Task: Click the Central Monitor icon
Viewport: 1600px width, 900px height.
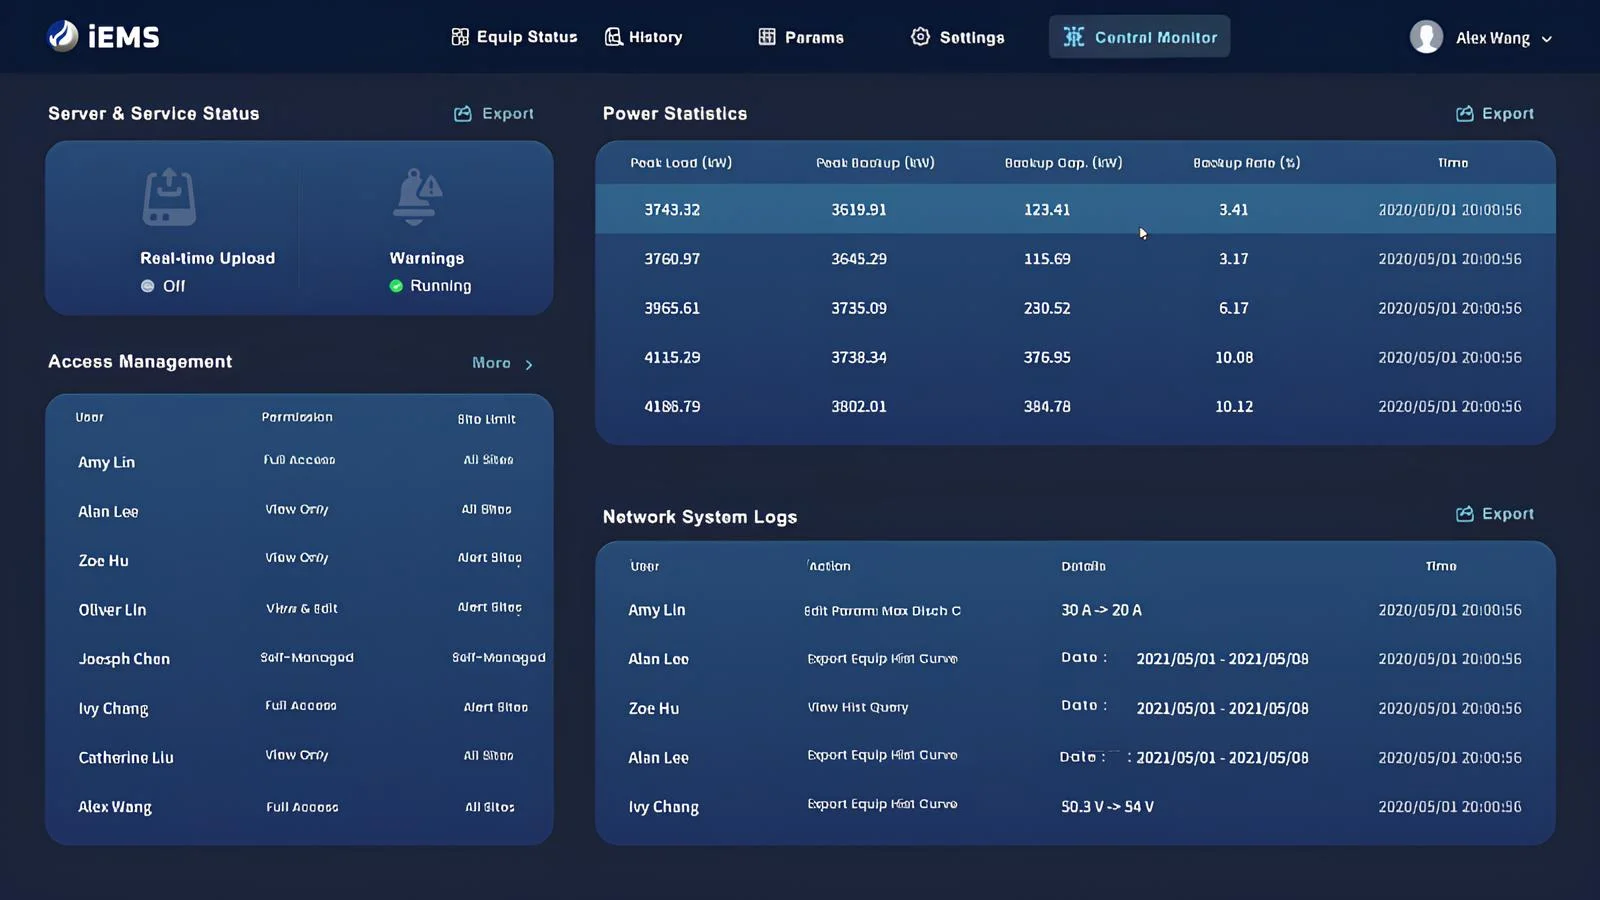Action: pyautogui.click(x=1073, y=37)
